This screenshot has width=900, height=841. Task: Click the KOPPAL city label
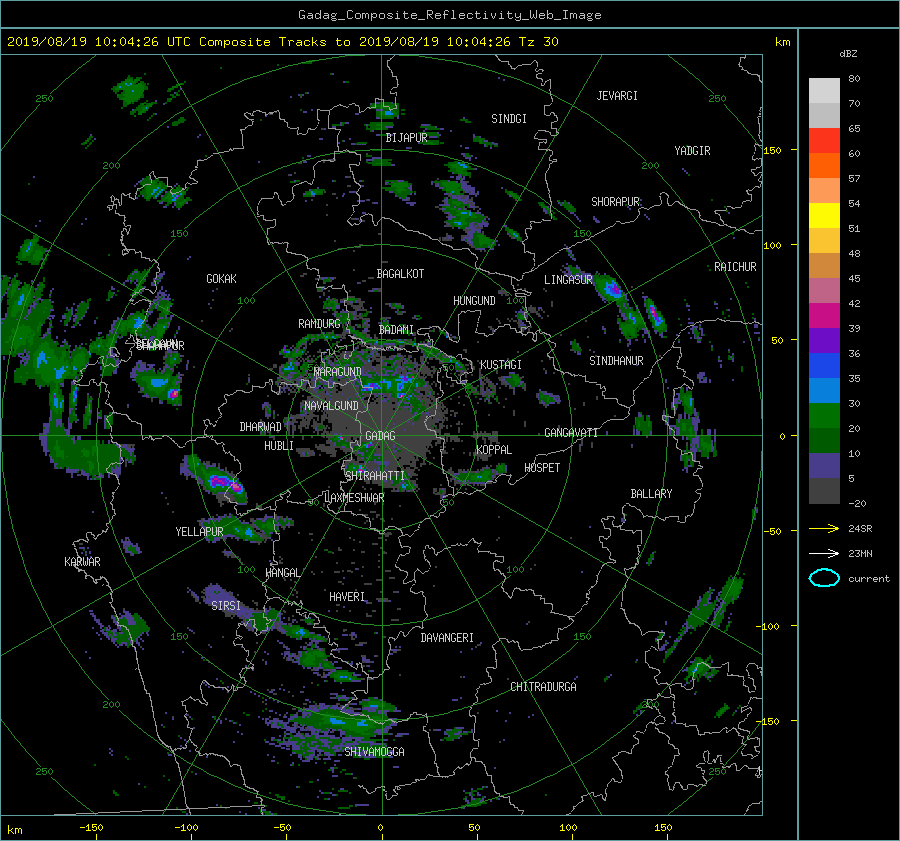494,450
